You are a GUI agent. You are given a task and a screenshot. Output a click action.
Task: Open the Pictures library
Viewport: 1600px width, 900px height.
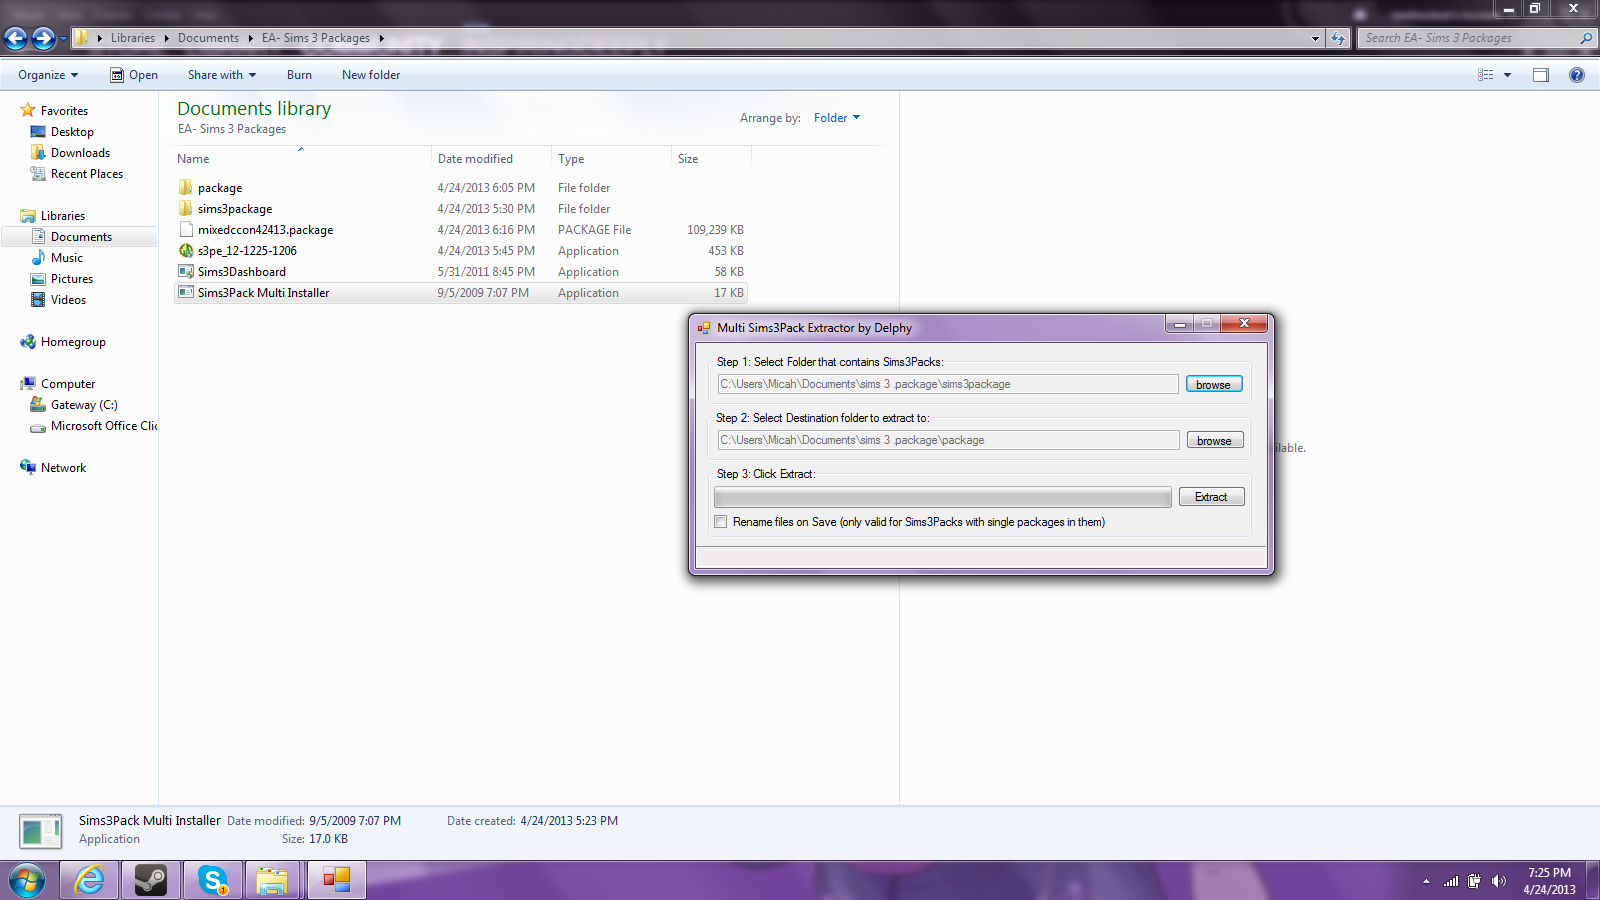click(72, 279)
